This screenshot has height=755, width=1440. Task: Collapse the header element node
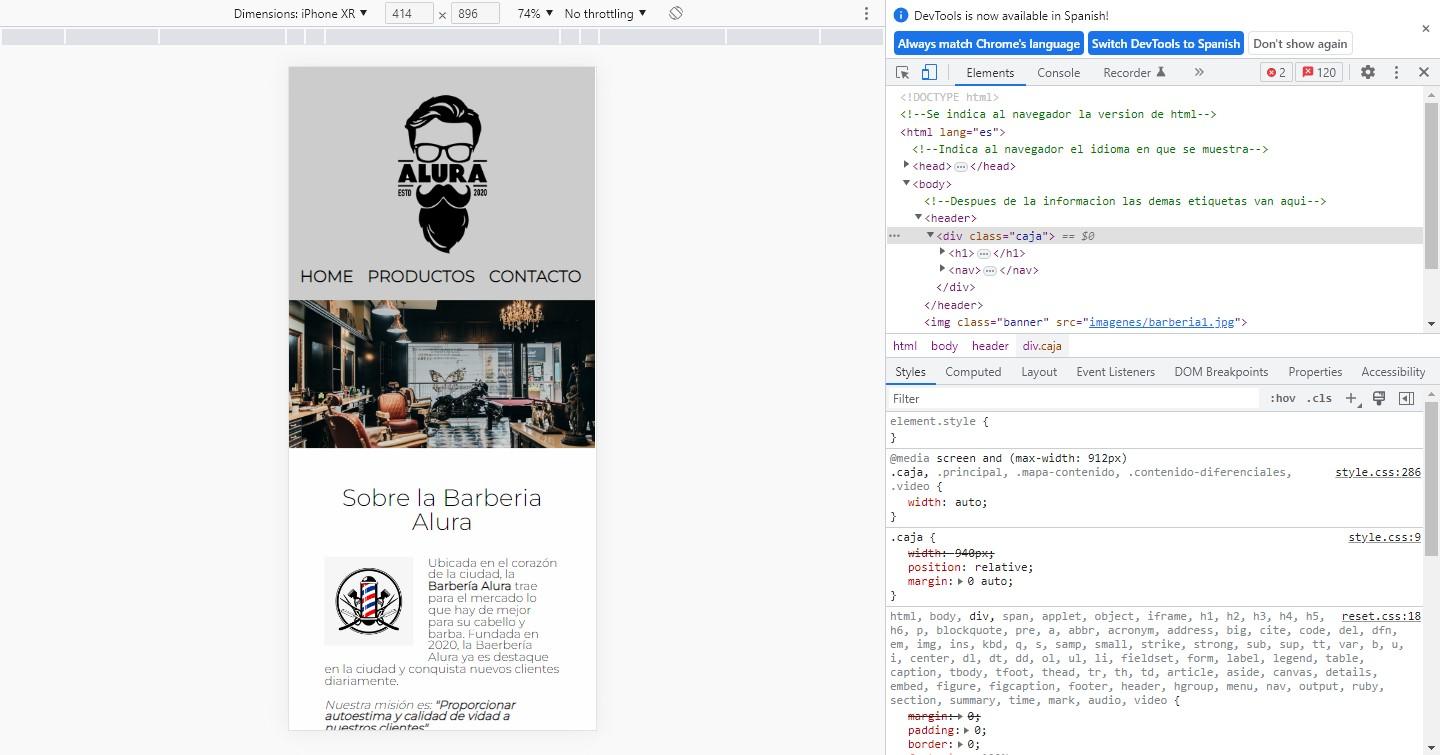(x=919, y=217)
